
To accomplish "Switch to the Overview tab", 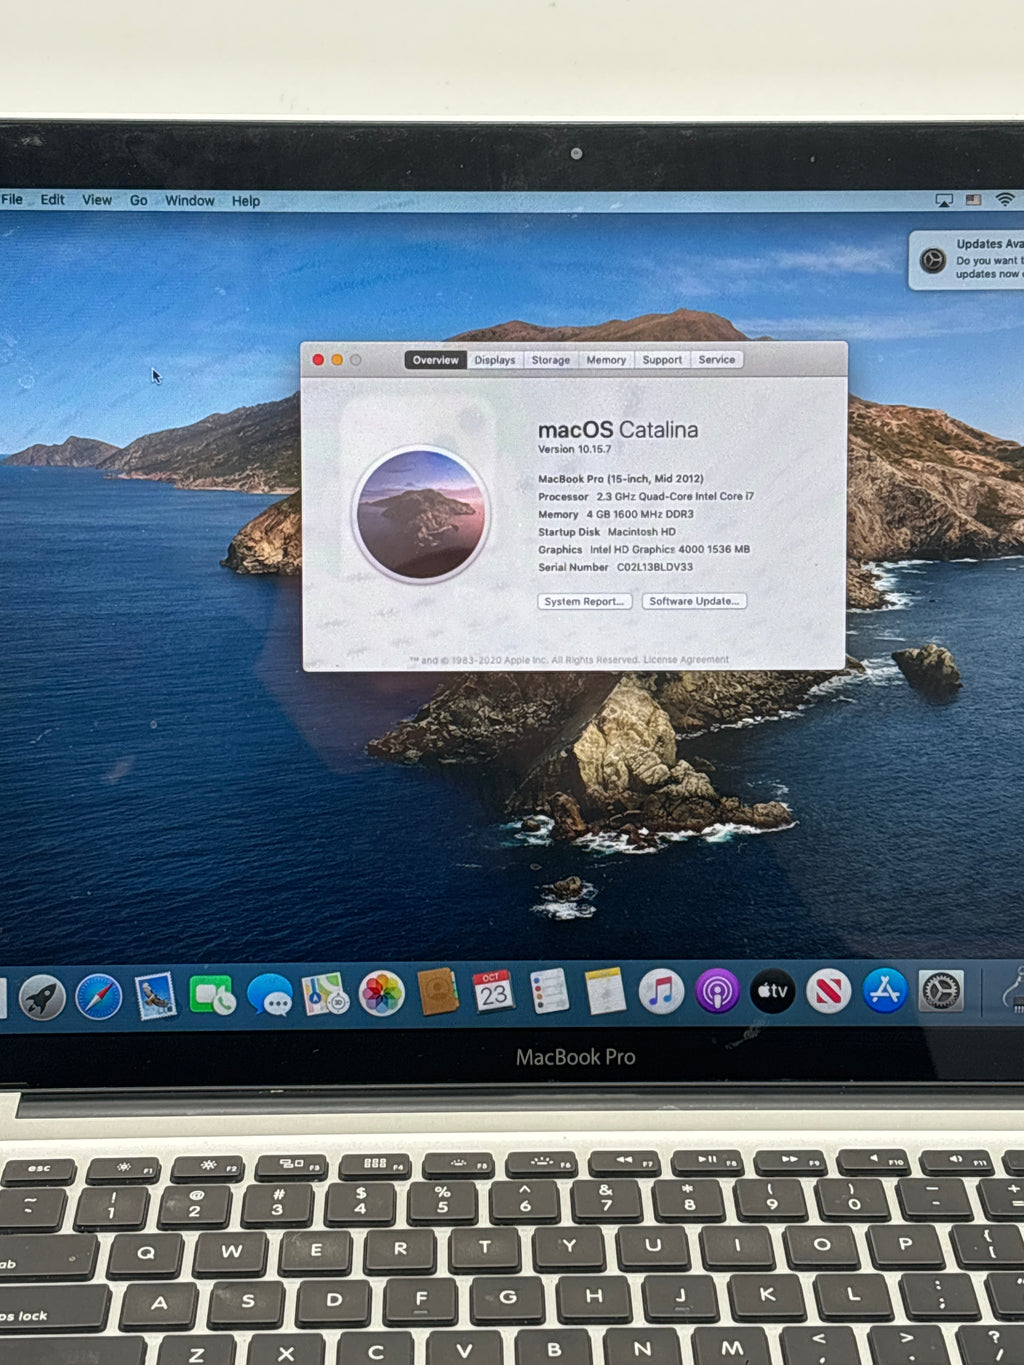I will pos(435,360).
